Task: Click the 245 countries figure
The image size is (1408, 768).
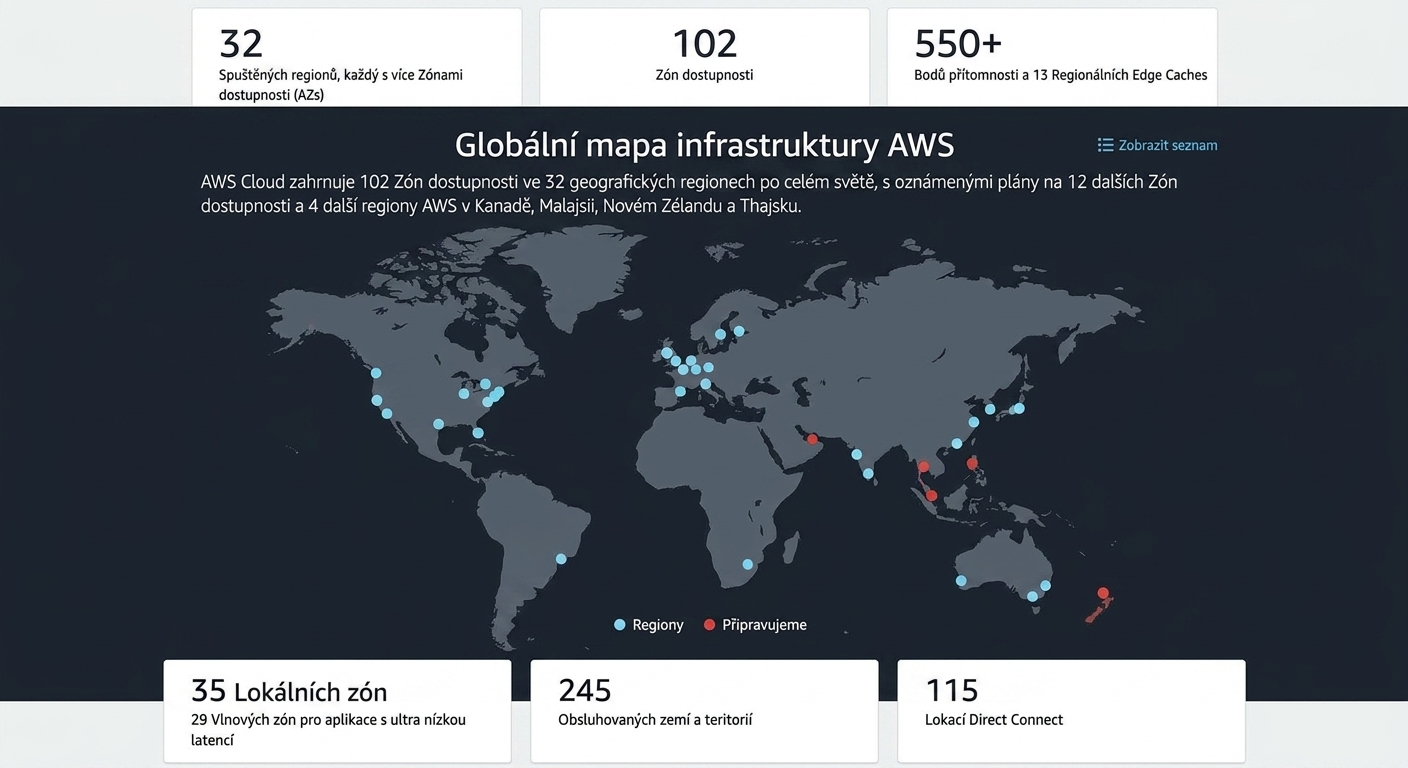Action: click(585, 691)
